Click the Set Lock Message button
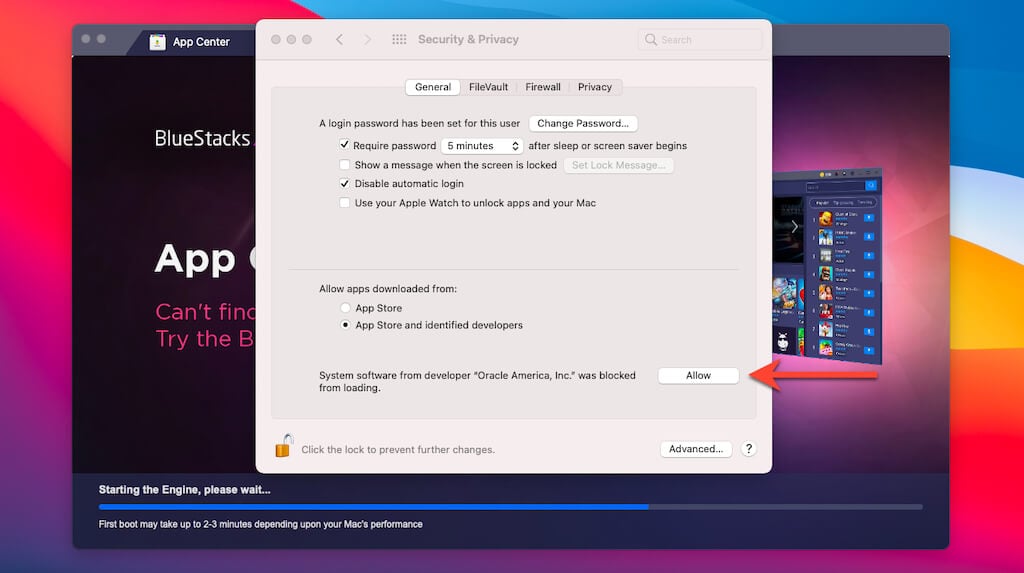This screenshot has height=573, width=1024. pyautogui.click(x=618, y=165)
